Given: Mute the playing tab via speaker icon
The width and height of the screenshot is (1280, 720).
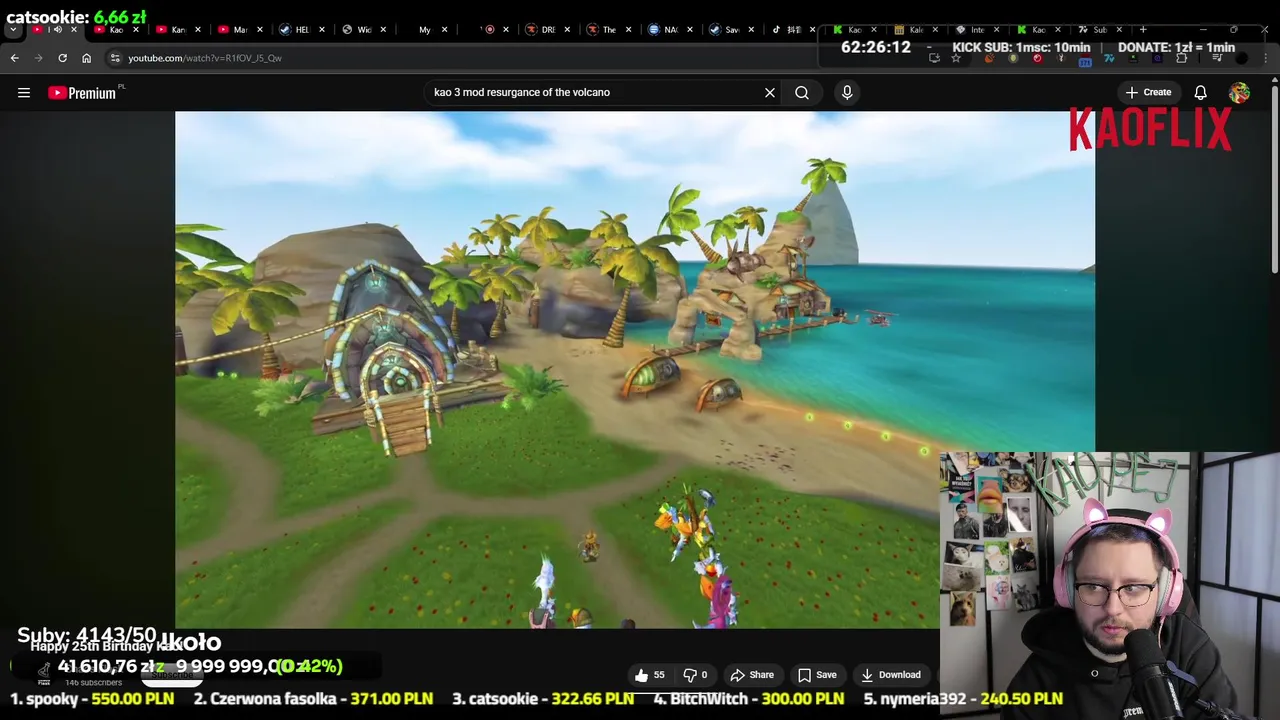Looking at the screenshot, I should point(57,30).
